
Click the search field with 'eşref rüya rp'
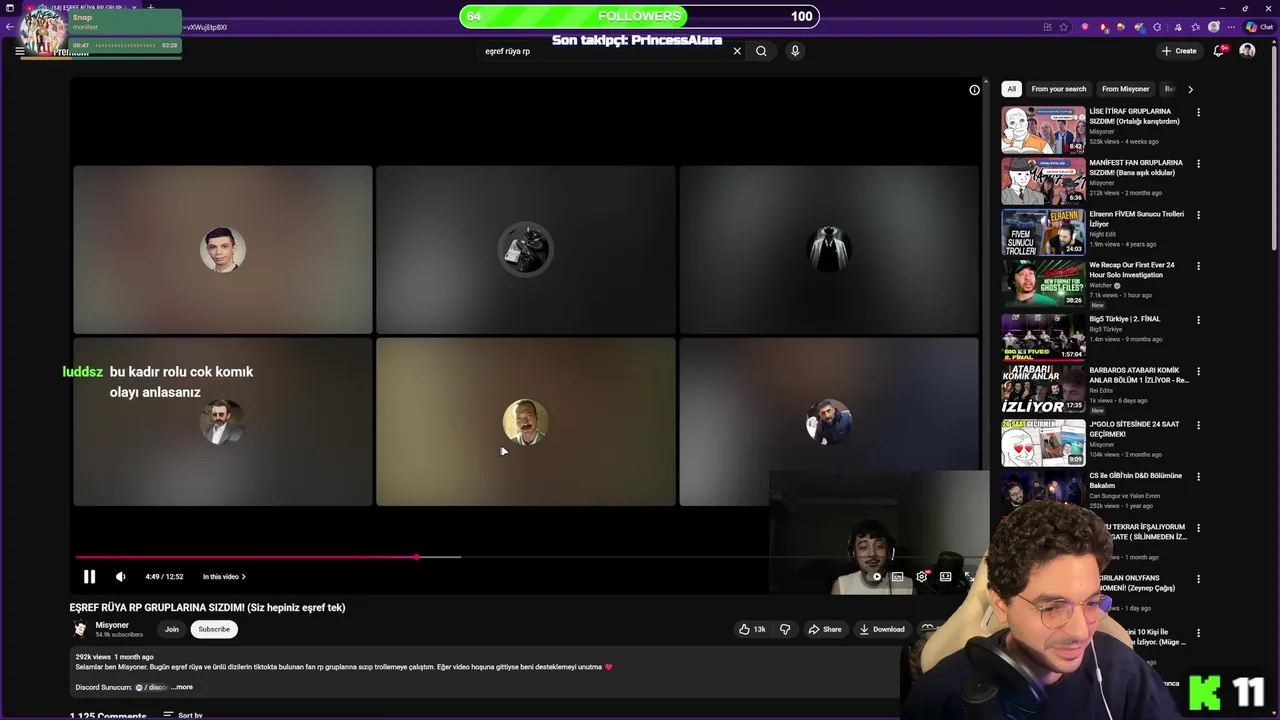point(605,51)
